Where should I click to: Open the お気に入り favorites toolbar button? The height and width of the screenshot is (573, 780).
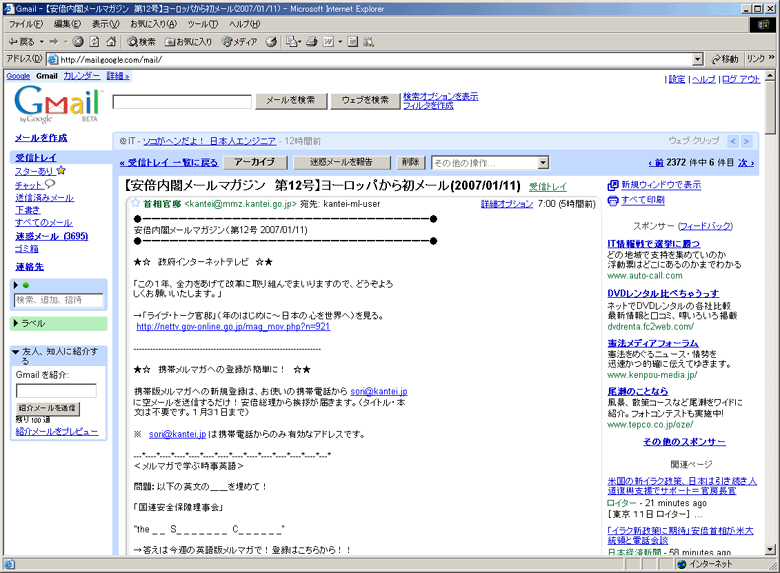(x=189, y=42)
